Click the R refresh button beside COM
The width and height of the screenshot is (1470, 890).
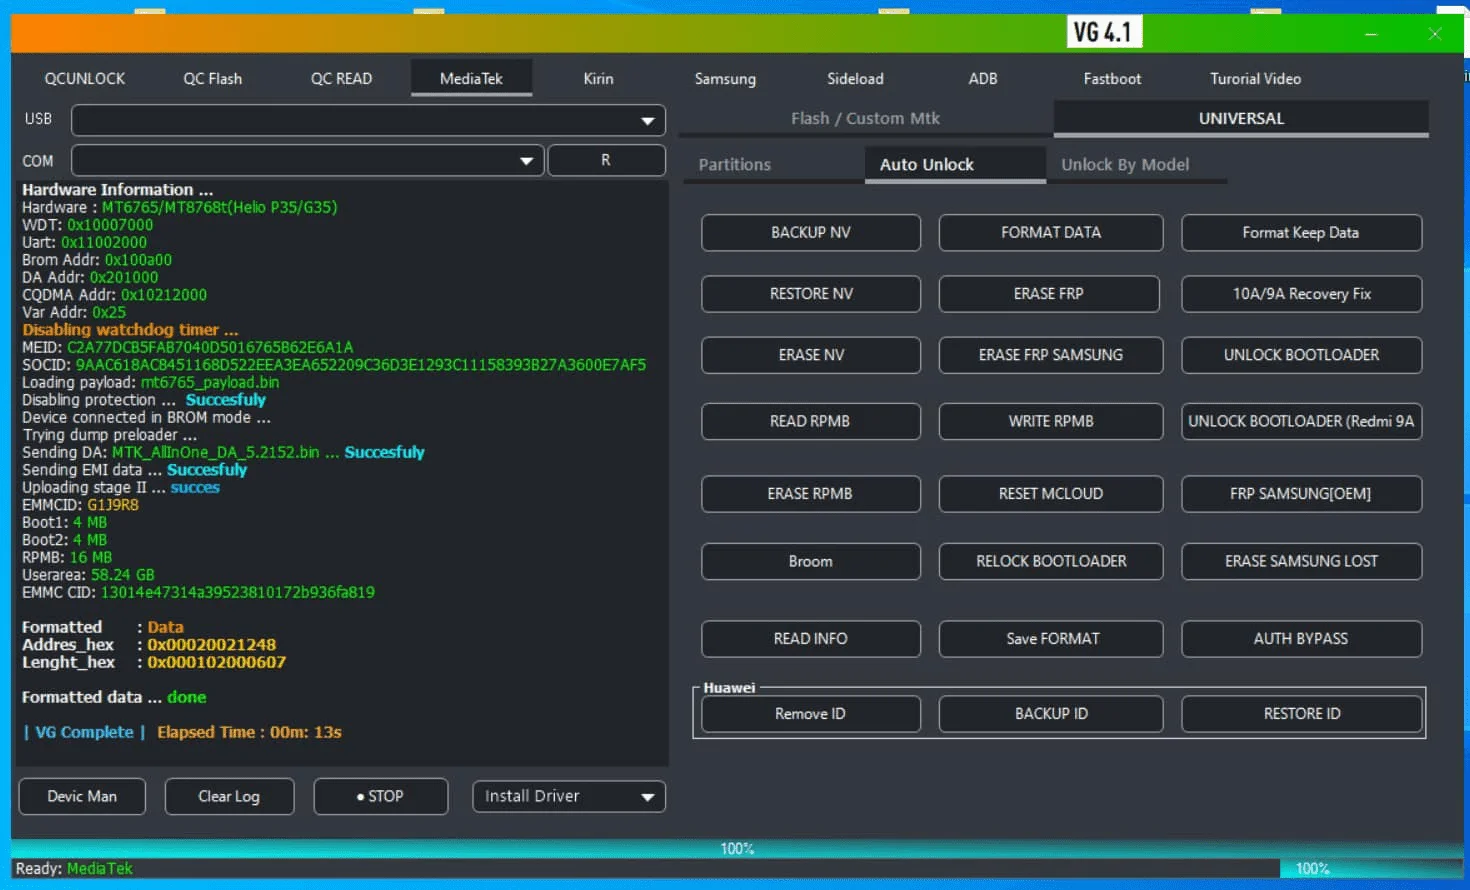coord(606,160)
